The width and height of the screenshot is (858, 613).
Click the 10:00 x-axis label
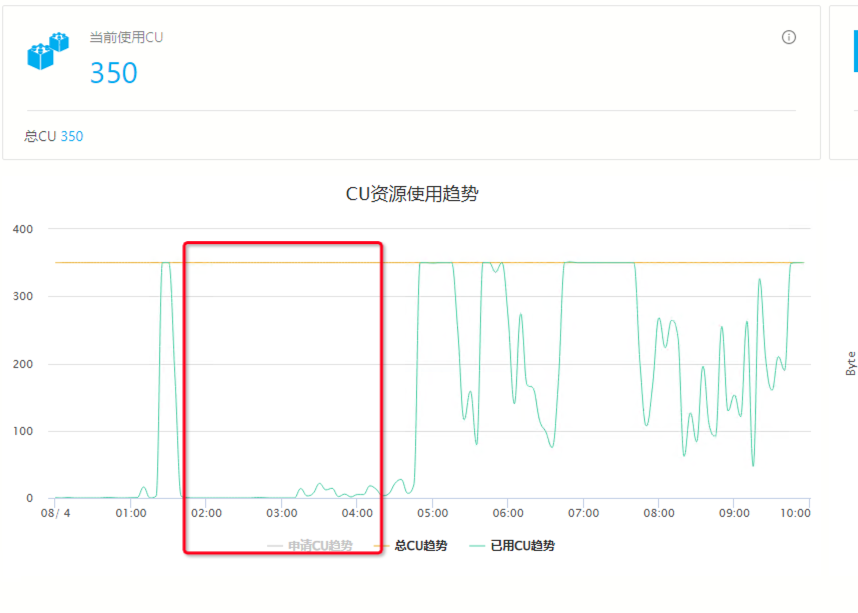795,513
